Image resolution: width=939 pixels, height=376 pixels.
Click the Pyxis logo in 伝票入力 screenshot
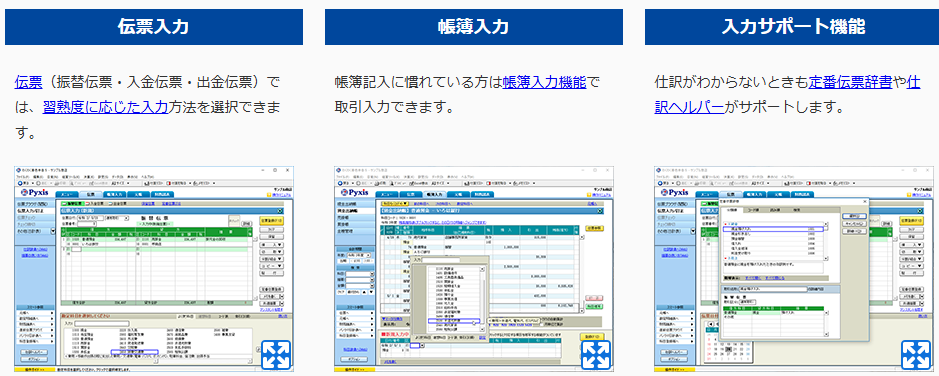coord(34,193)
